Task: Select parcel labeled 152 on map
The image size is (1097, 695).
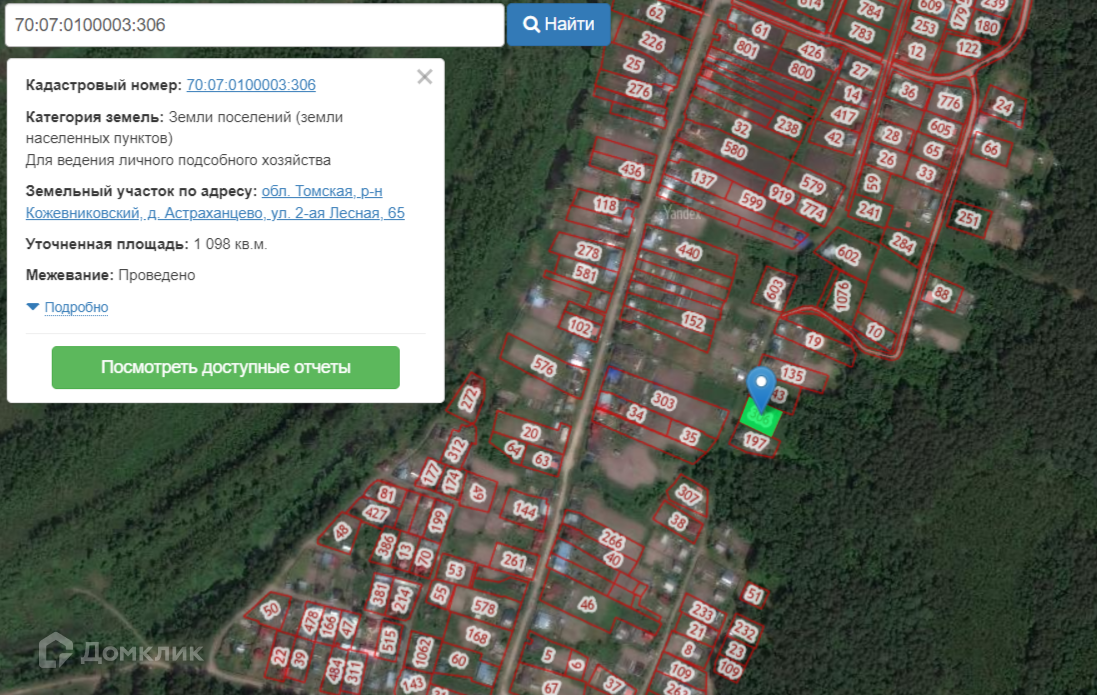Action: pos(693,321)
